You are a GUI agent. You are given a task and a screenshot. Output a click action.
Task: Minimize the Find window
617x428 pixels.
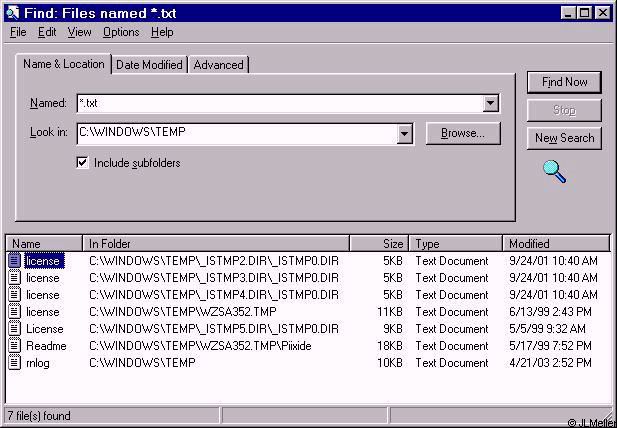click(568, 13)
